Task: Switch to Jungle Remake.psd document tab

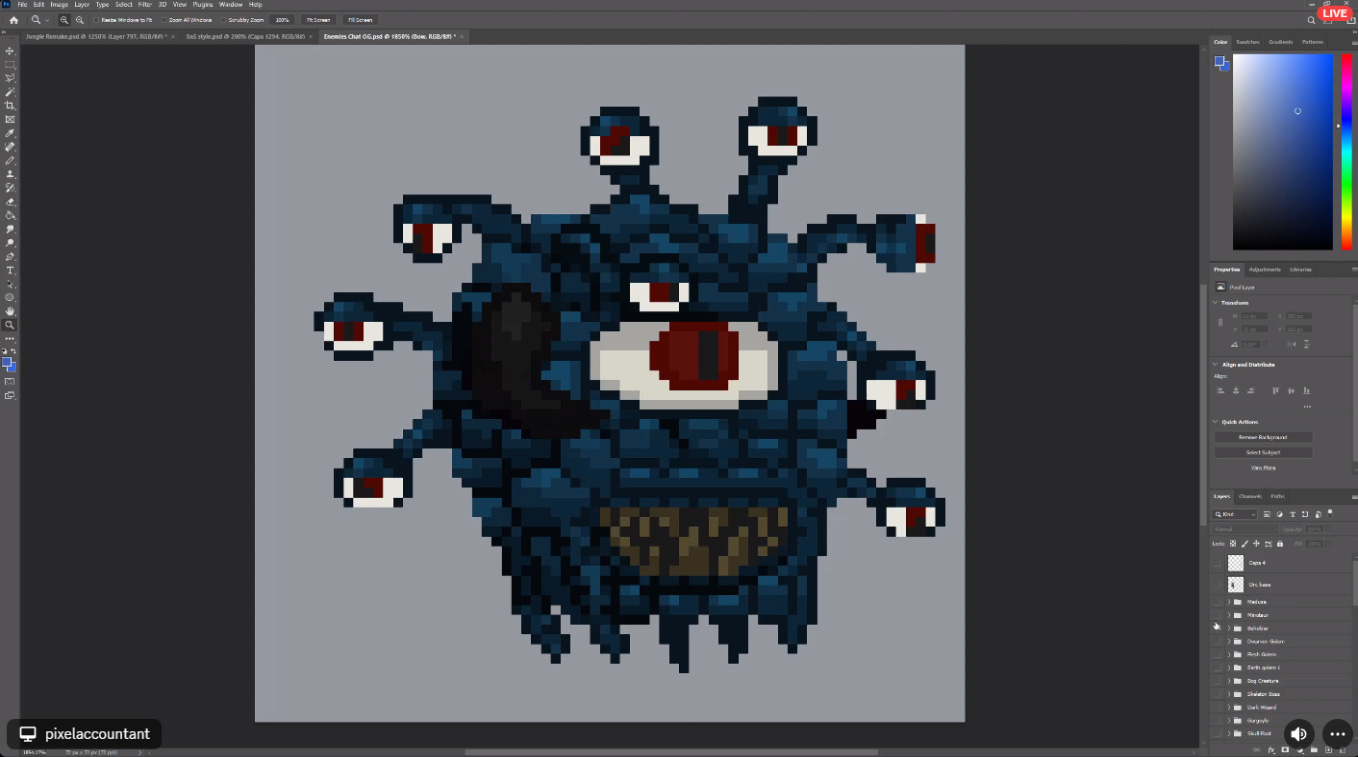Action: coord(95,36)
